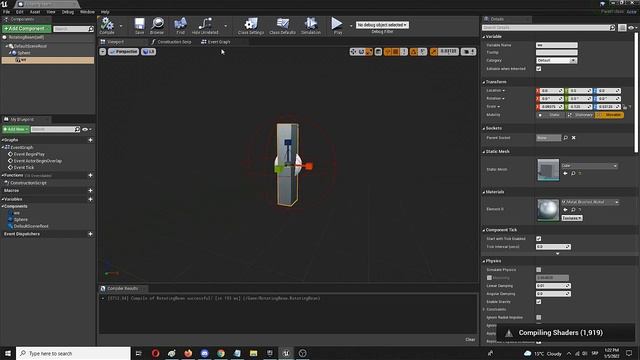640x360 pixels.
Task: Toggle rotation snapping triangle icon in viewport
Action: [x=414, y=52]
